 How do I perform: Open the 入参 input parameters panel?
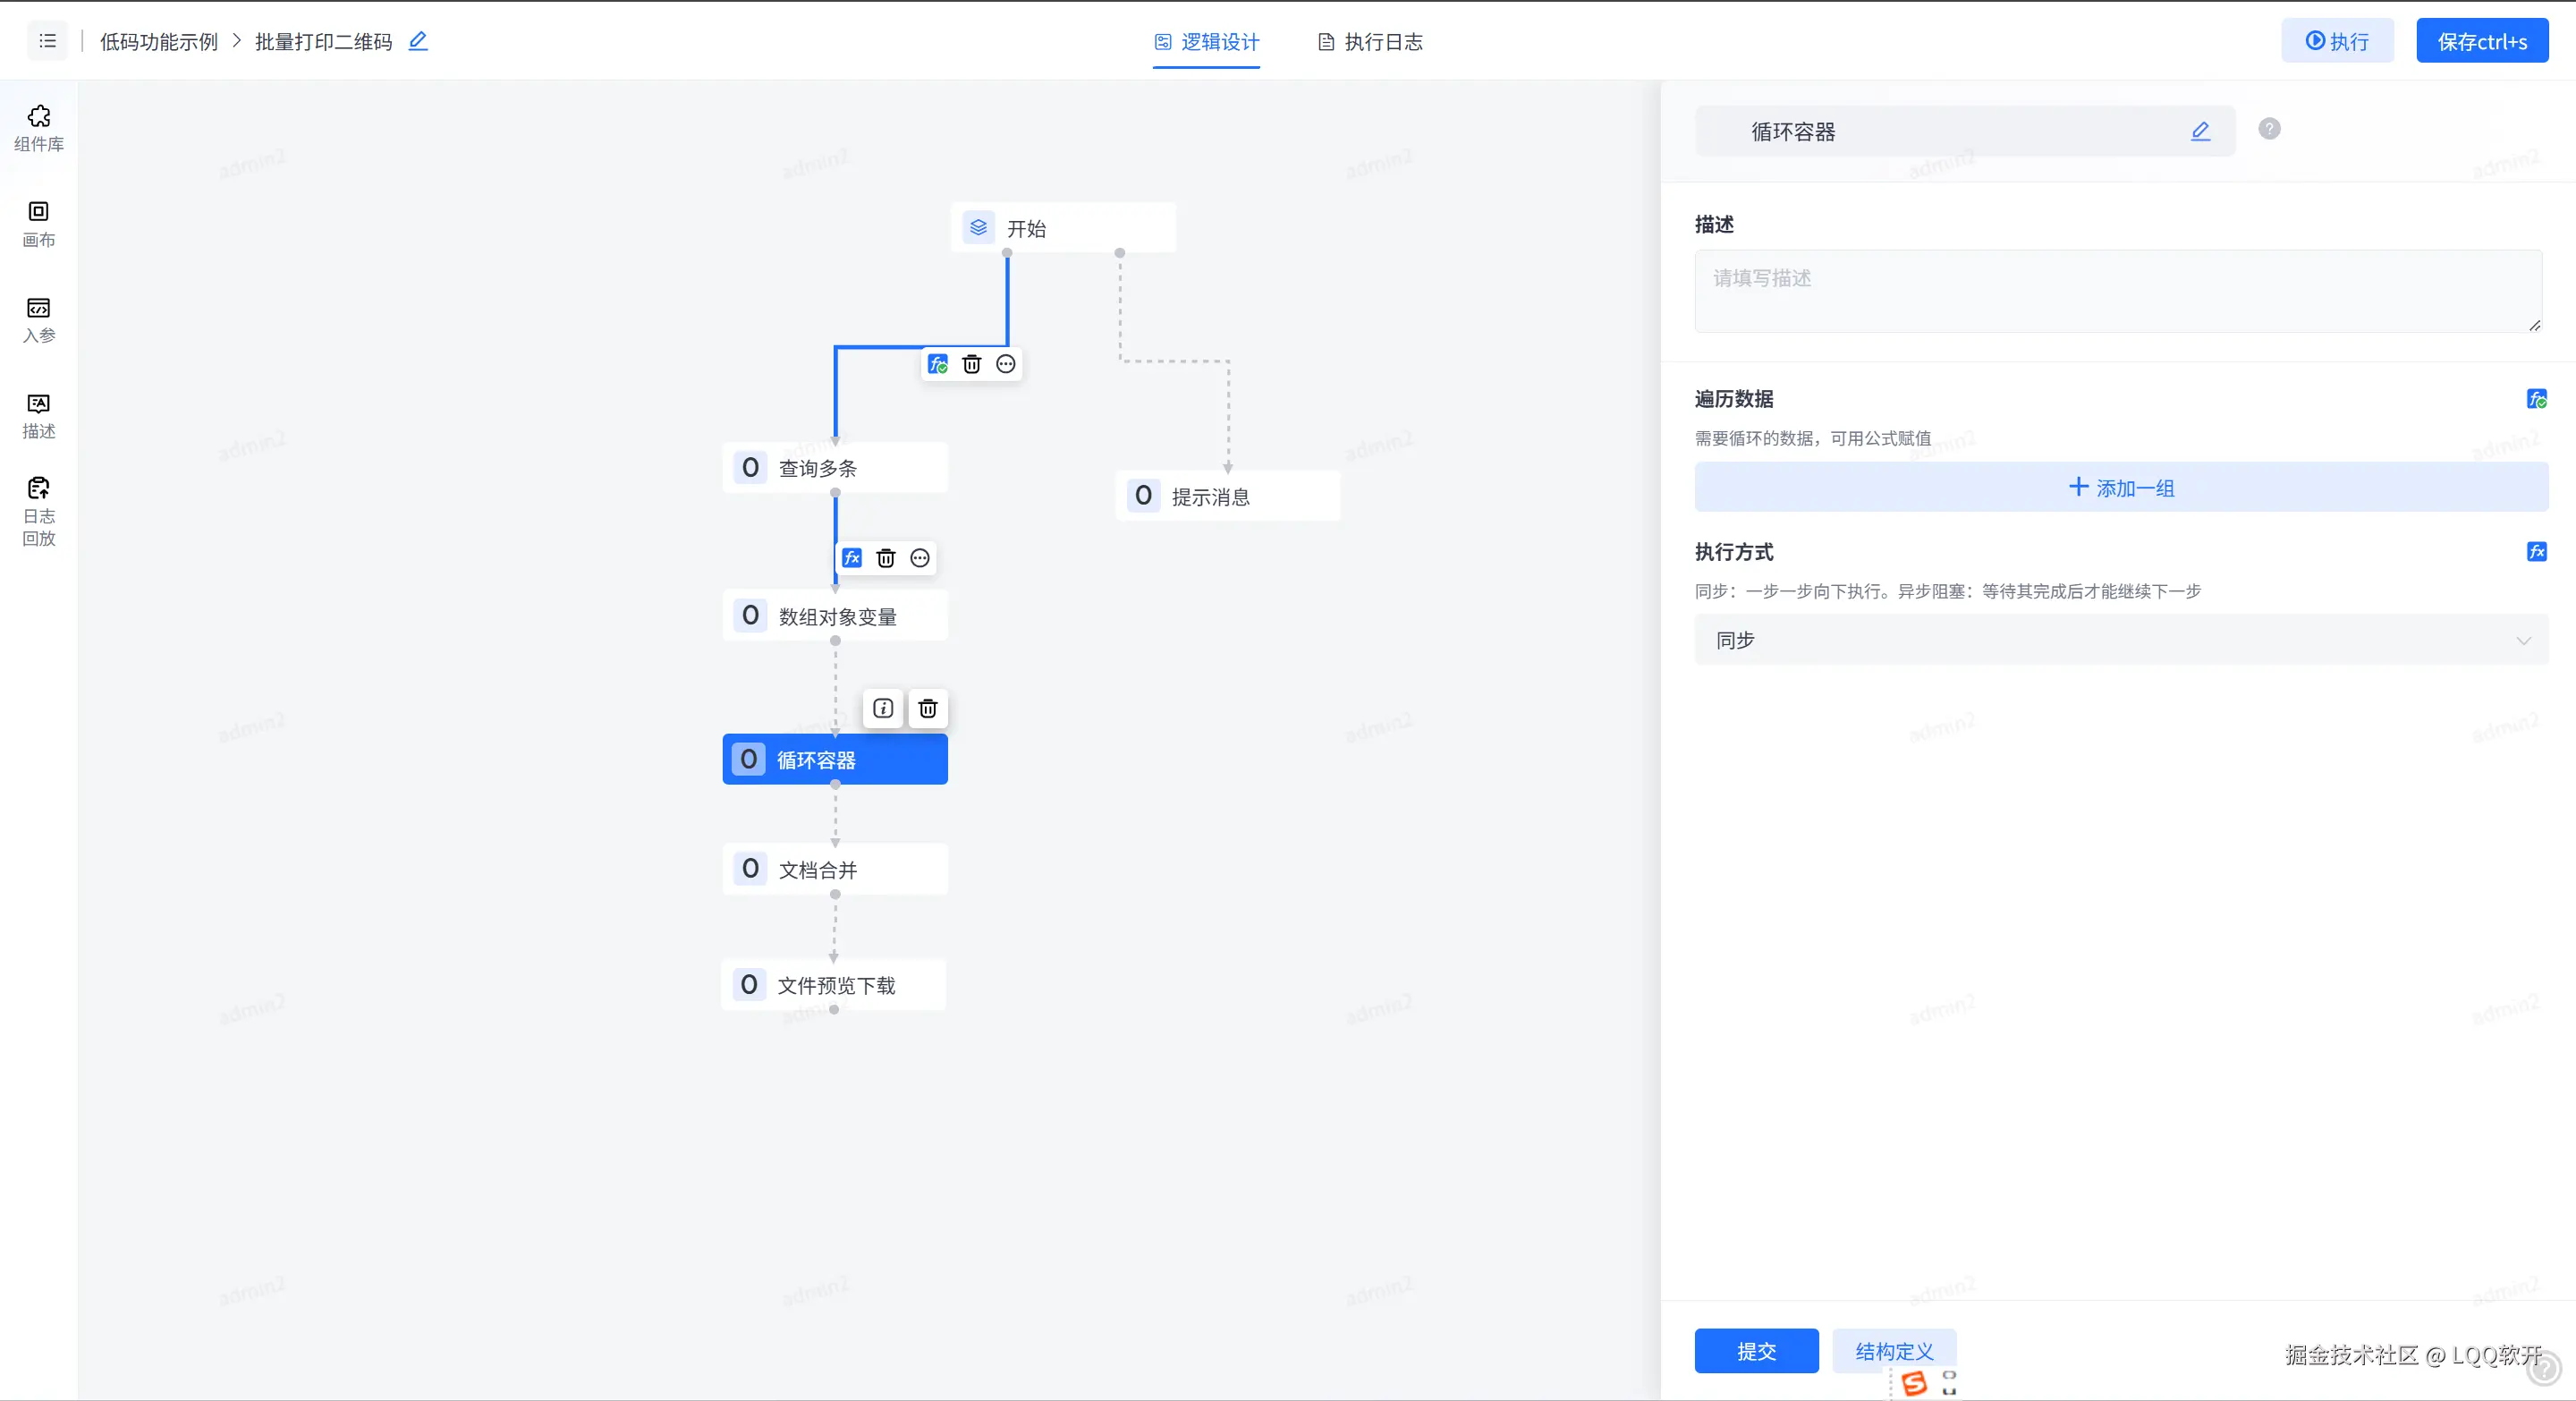(x=39, y=319)
